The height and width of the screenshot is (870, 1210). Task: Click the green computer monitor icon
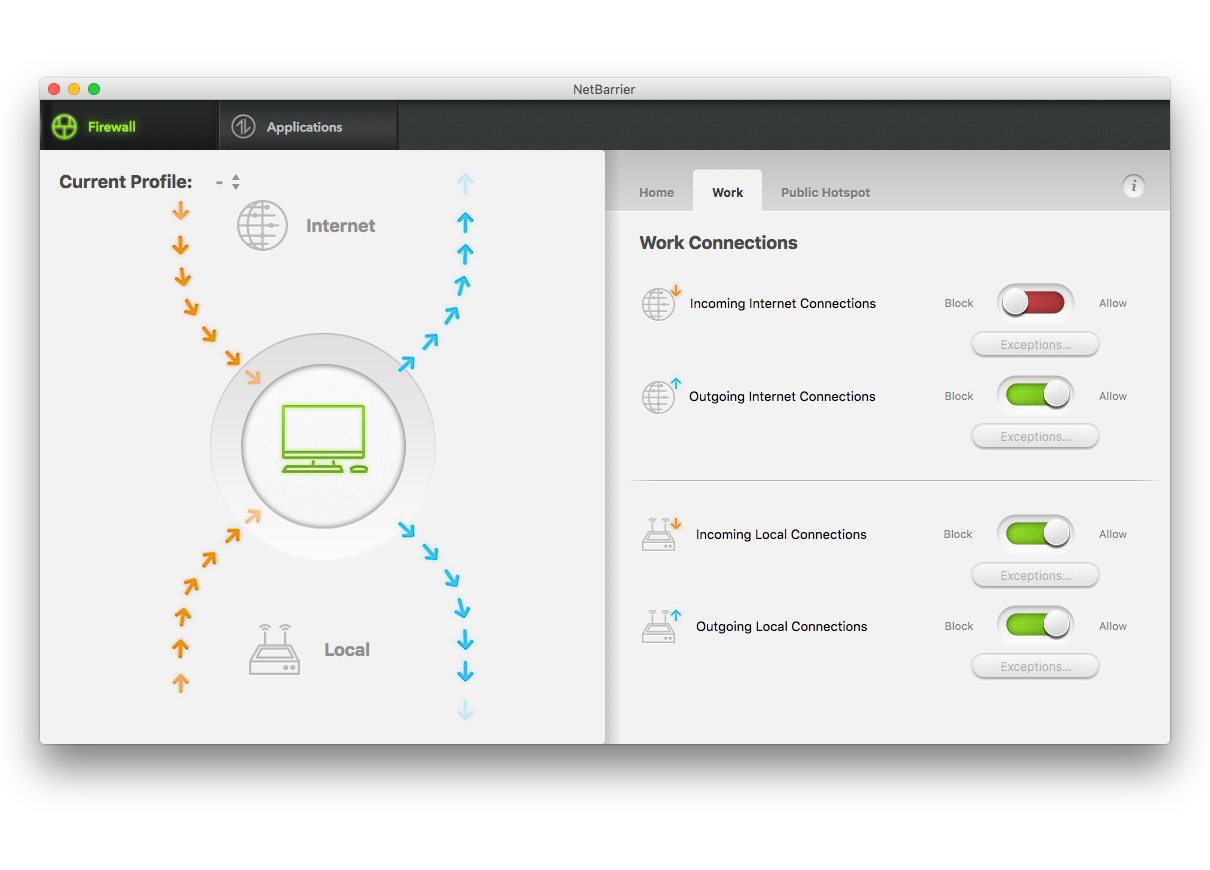coord(323,439)
